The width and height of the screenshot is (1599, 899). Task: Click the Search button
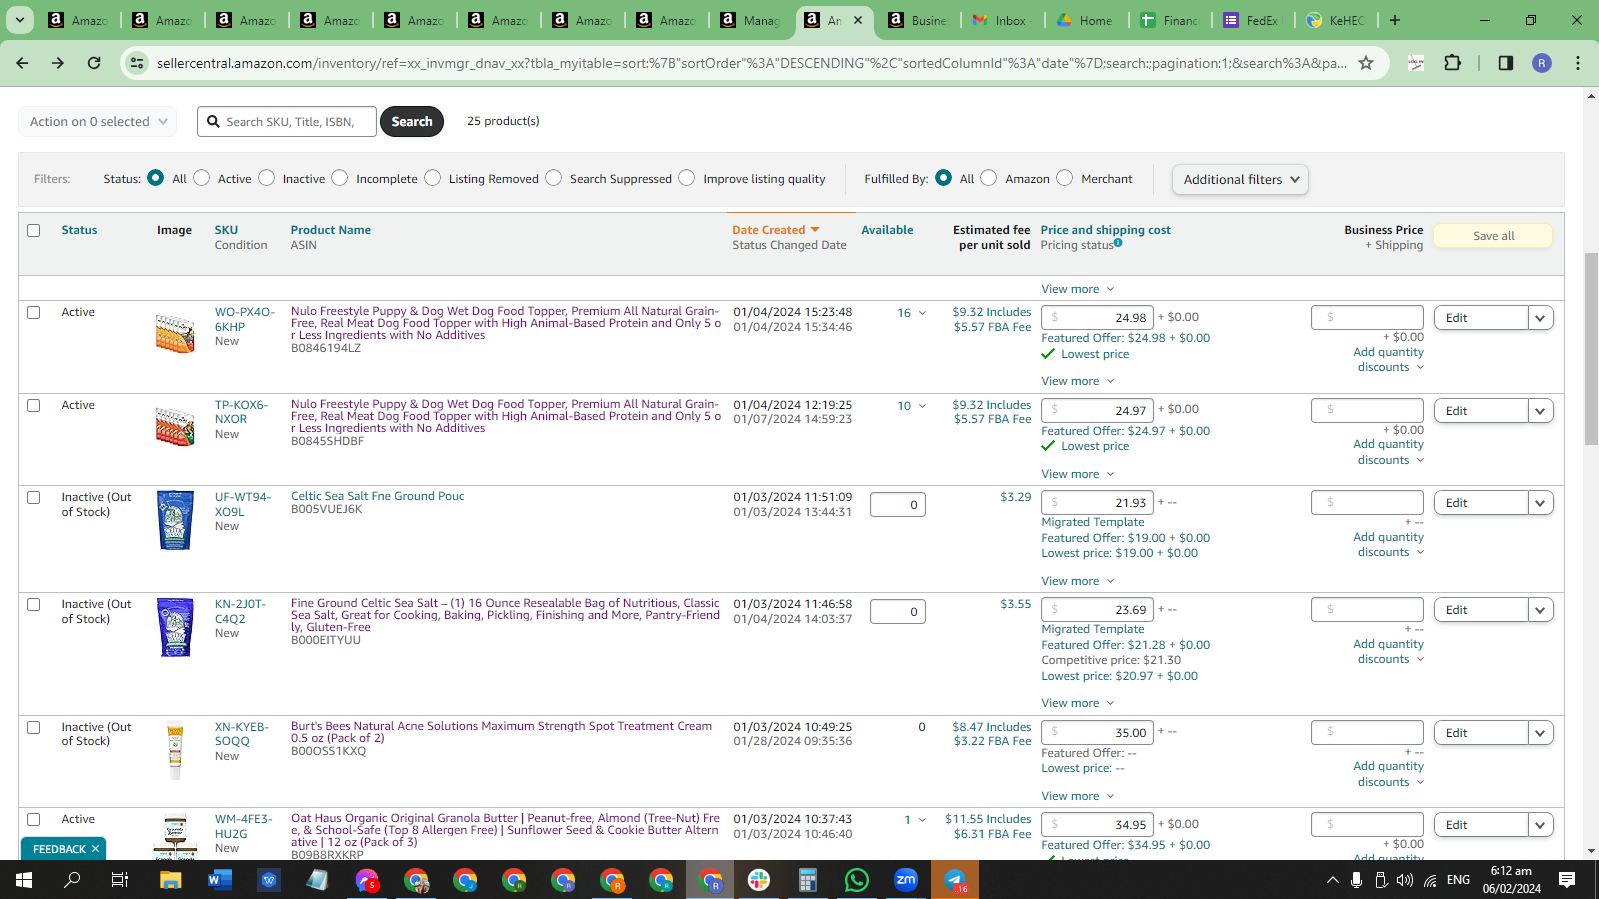412,122
